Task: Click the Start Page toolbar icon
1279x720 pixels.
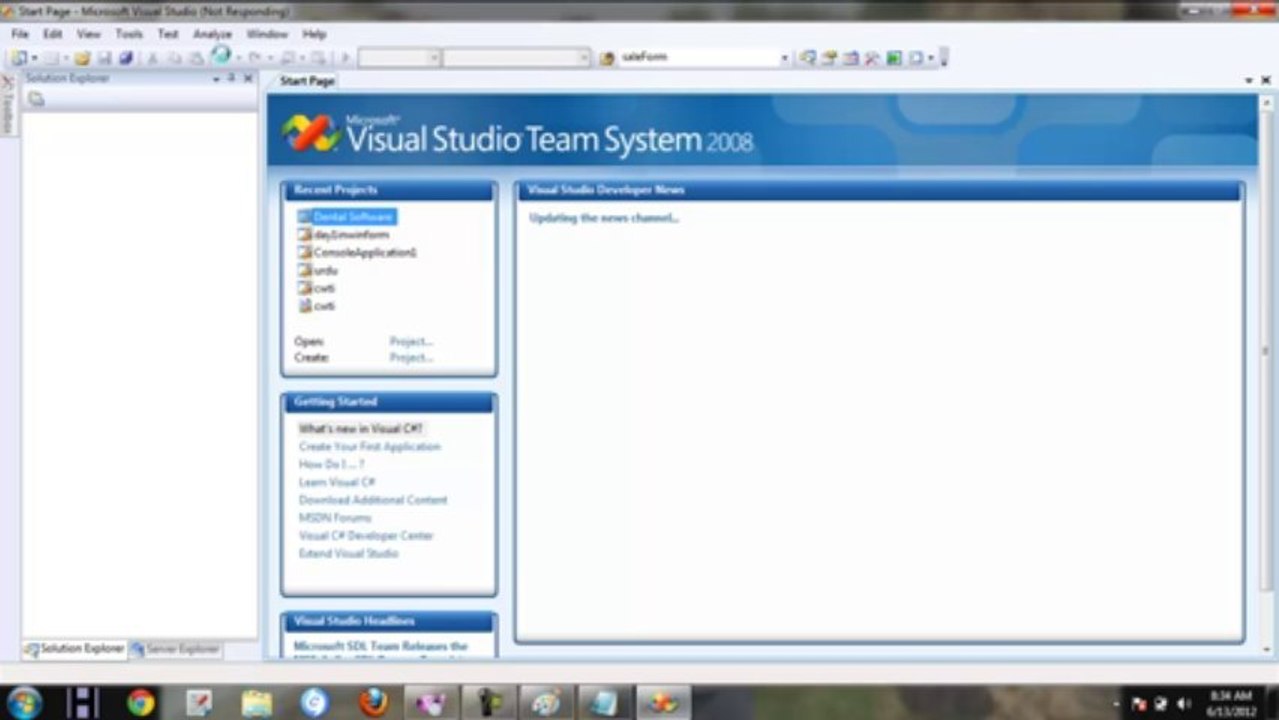Action: [894, 58]
